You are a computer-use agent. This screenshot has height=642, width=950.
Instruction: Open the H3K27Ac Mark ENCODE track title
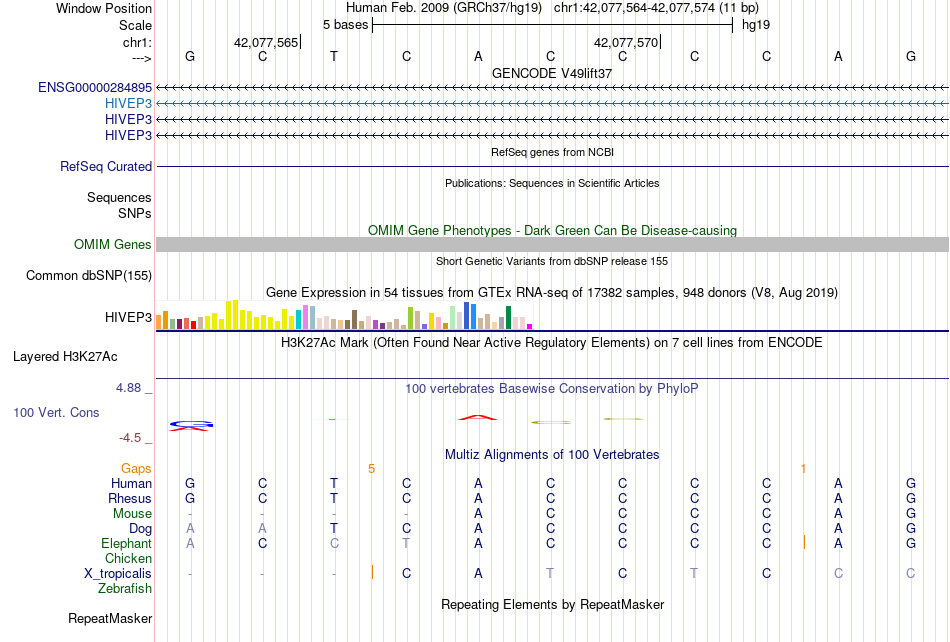point(552,343)
